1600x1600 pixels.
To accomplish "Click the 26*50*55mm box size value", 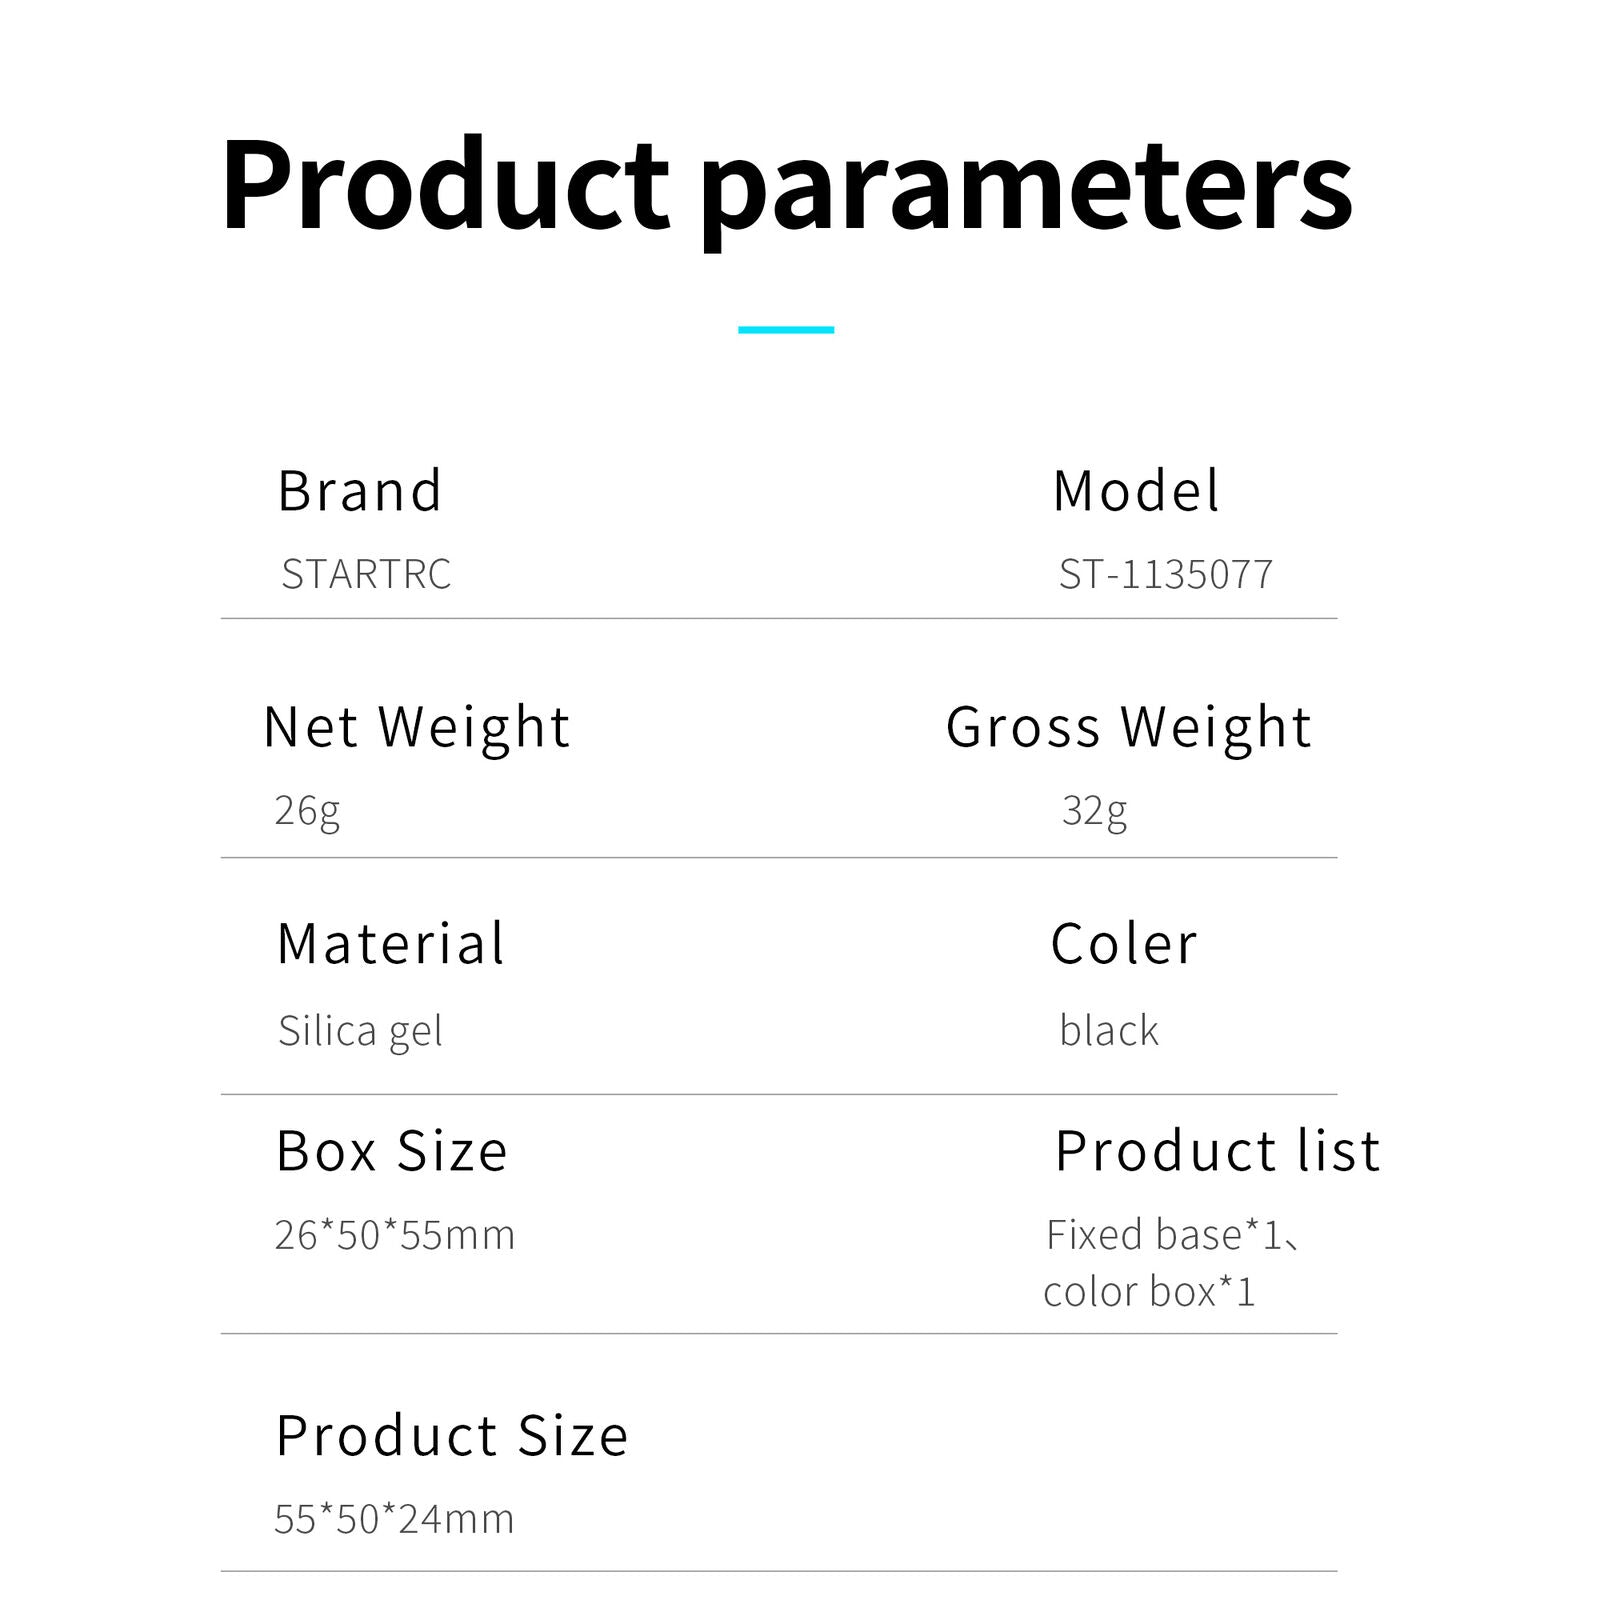I will click(x=394, y=1235).
